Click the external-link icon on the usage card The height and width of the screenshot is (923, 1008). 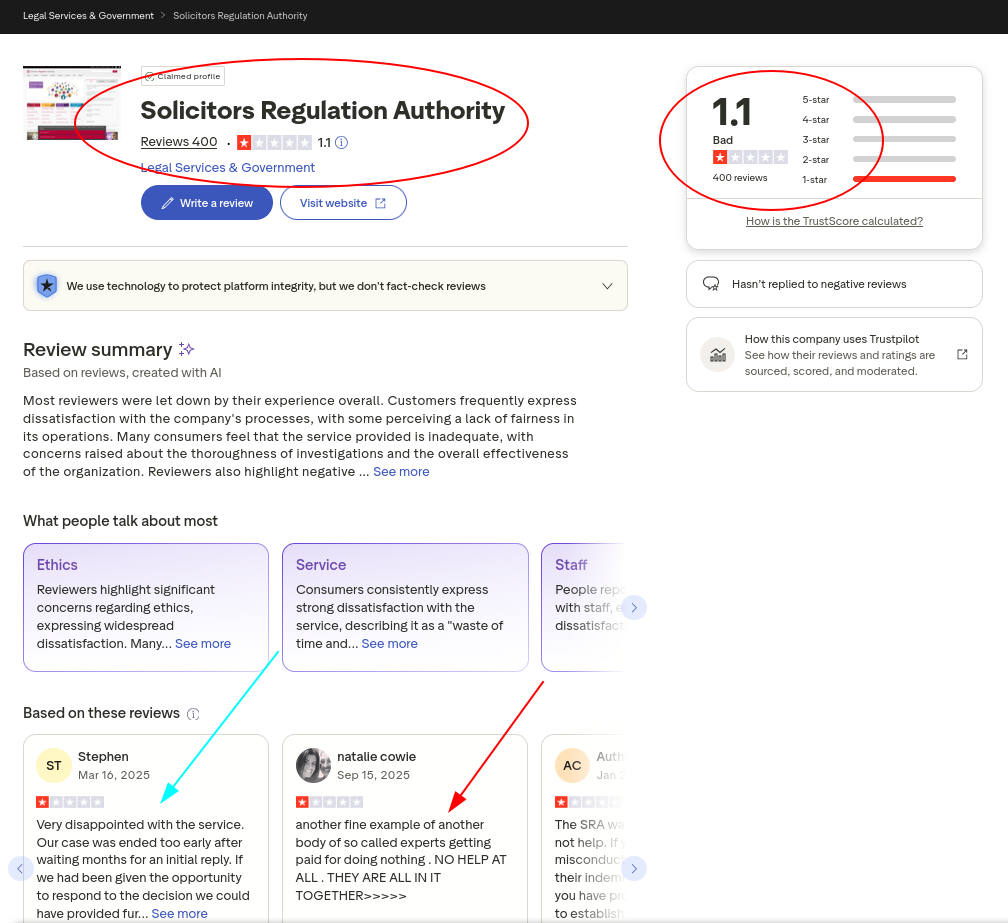click(x=961, y=354)
